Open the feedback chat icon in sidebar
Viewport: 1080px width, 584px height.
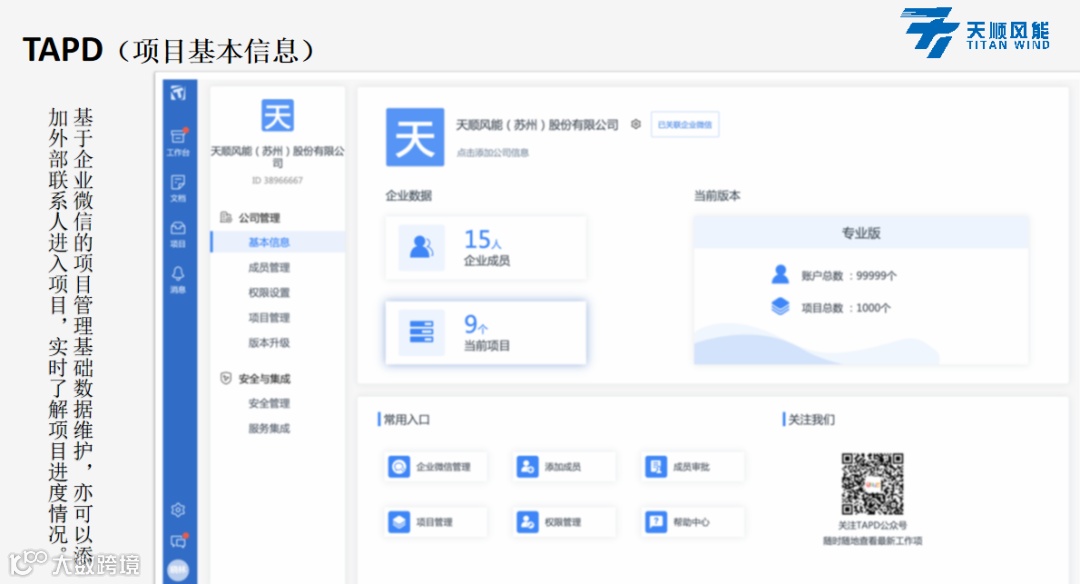point(178,541)
